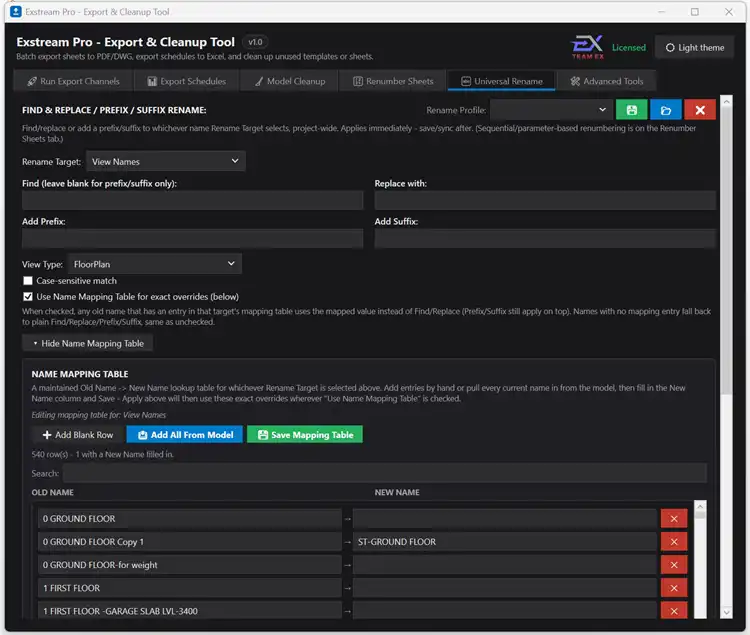The image size is (750, 635).
Task: Click the mapping table scroll-up arrow
Action: (700, 506)
